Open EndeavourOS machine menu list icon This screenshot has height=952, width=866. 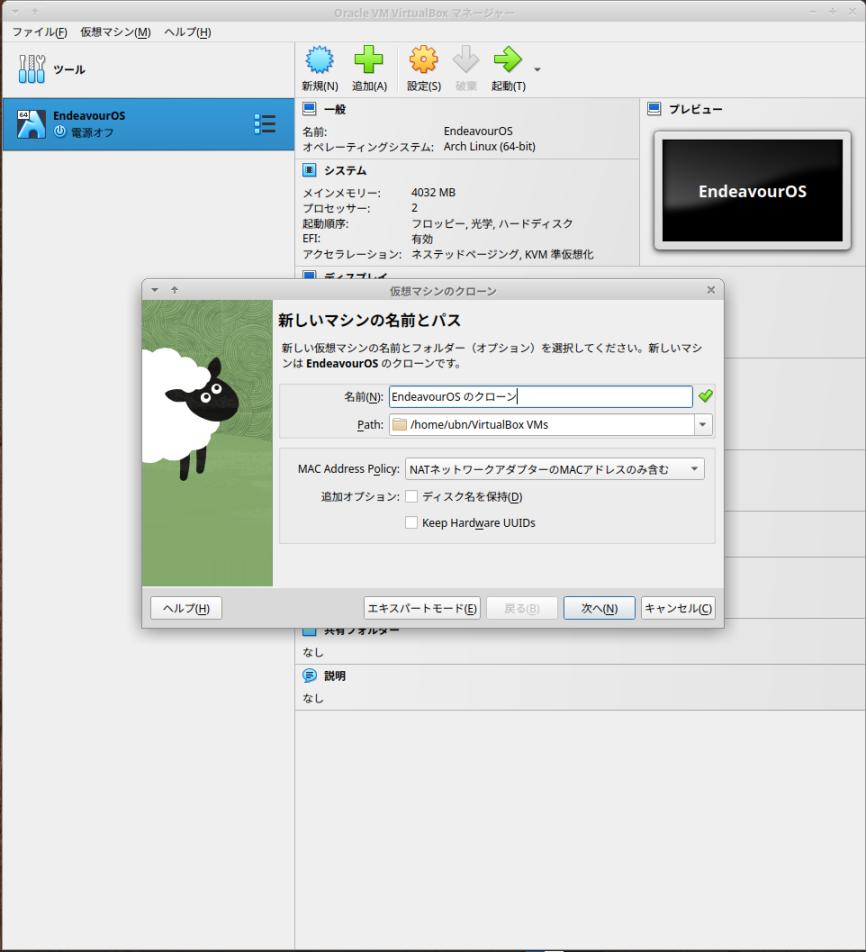tap(265, 124)
